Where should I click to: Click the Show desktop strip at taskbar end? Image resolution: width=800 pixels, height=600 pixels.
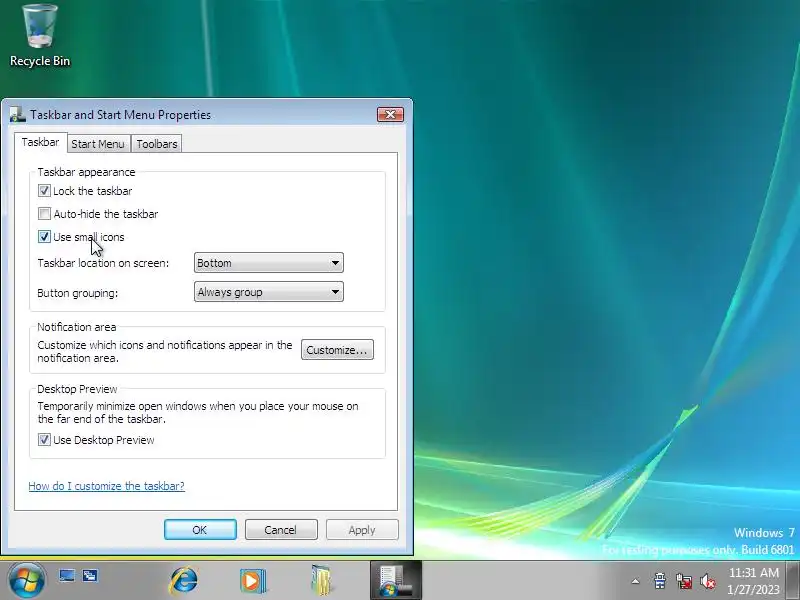(794, 581)
